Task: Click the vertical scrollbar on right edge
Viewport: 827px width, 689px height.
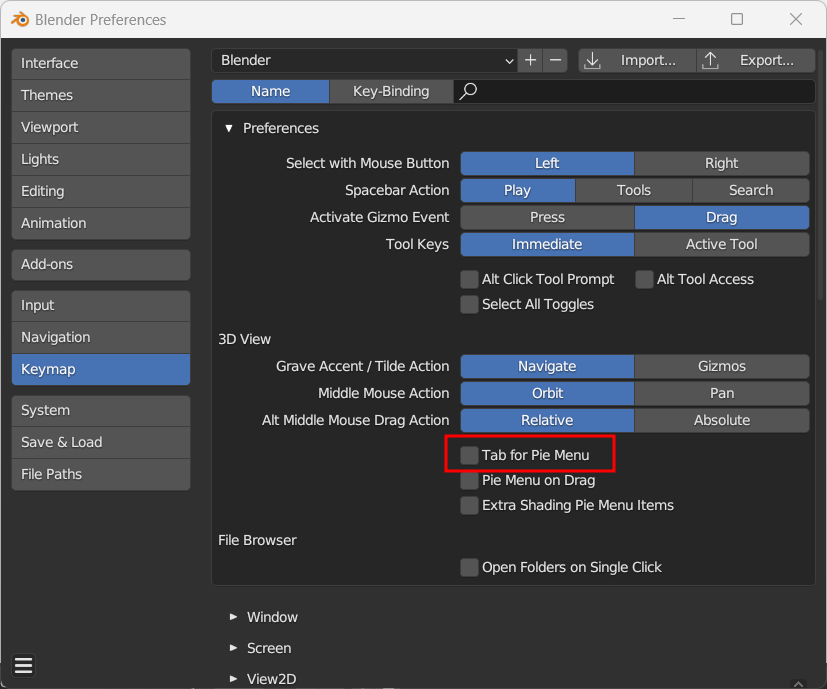Action: pyautogui.click(x=822, y=174)
